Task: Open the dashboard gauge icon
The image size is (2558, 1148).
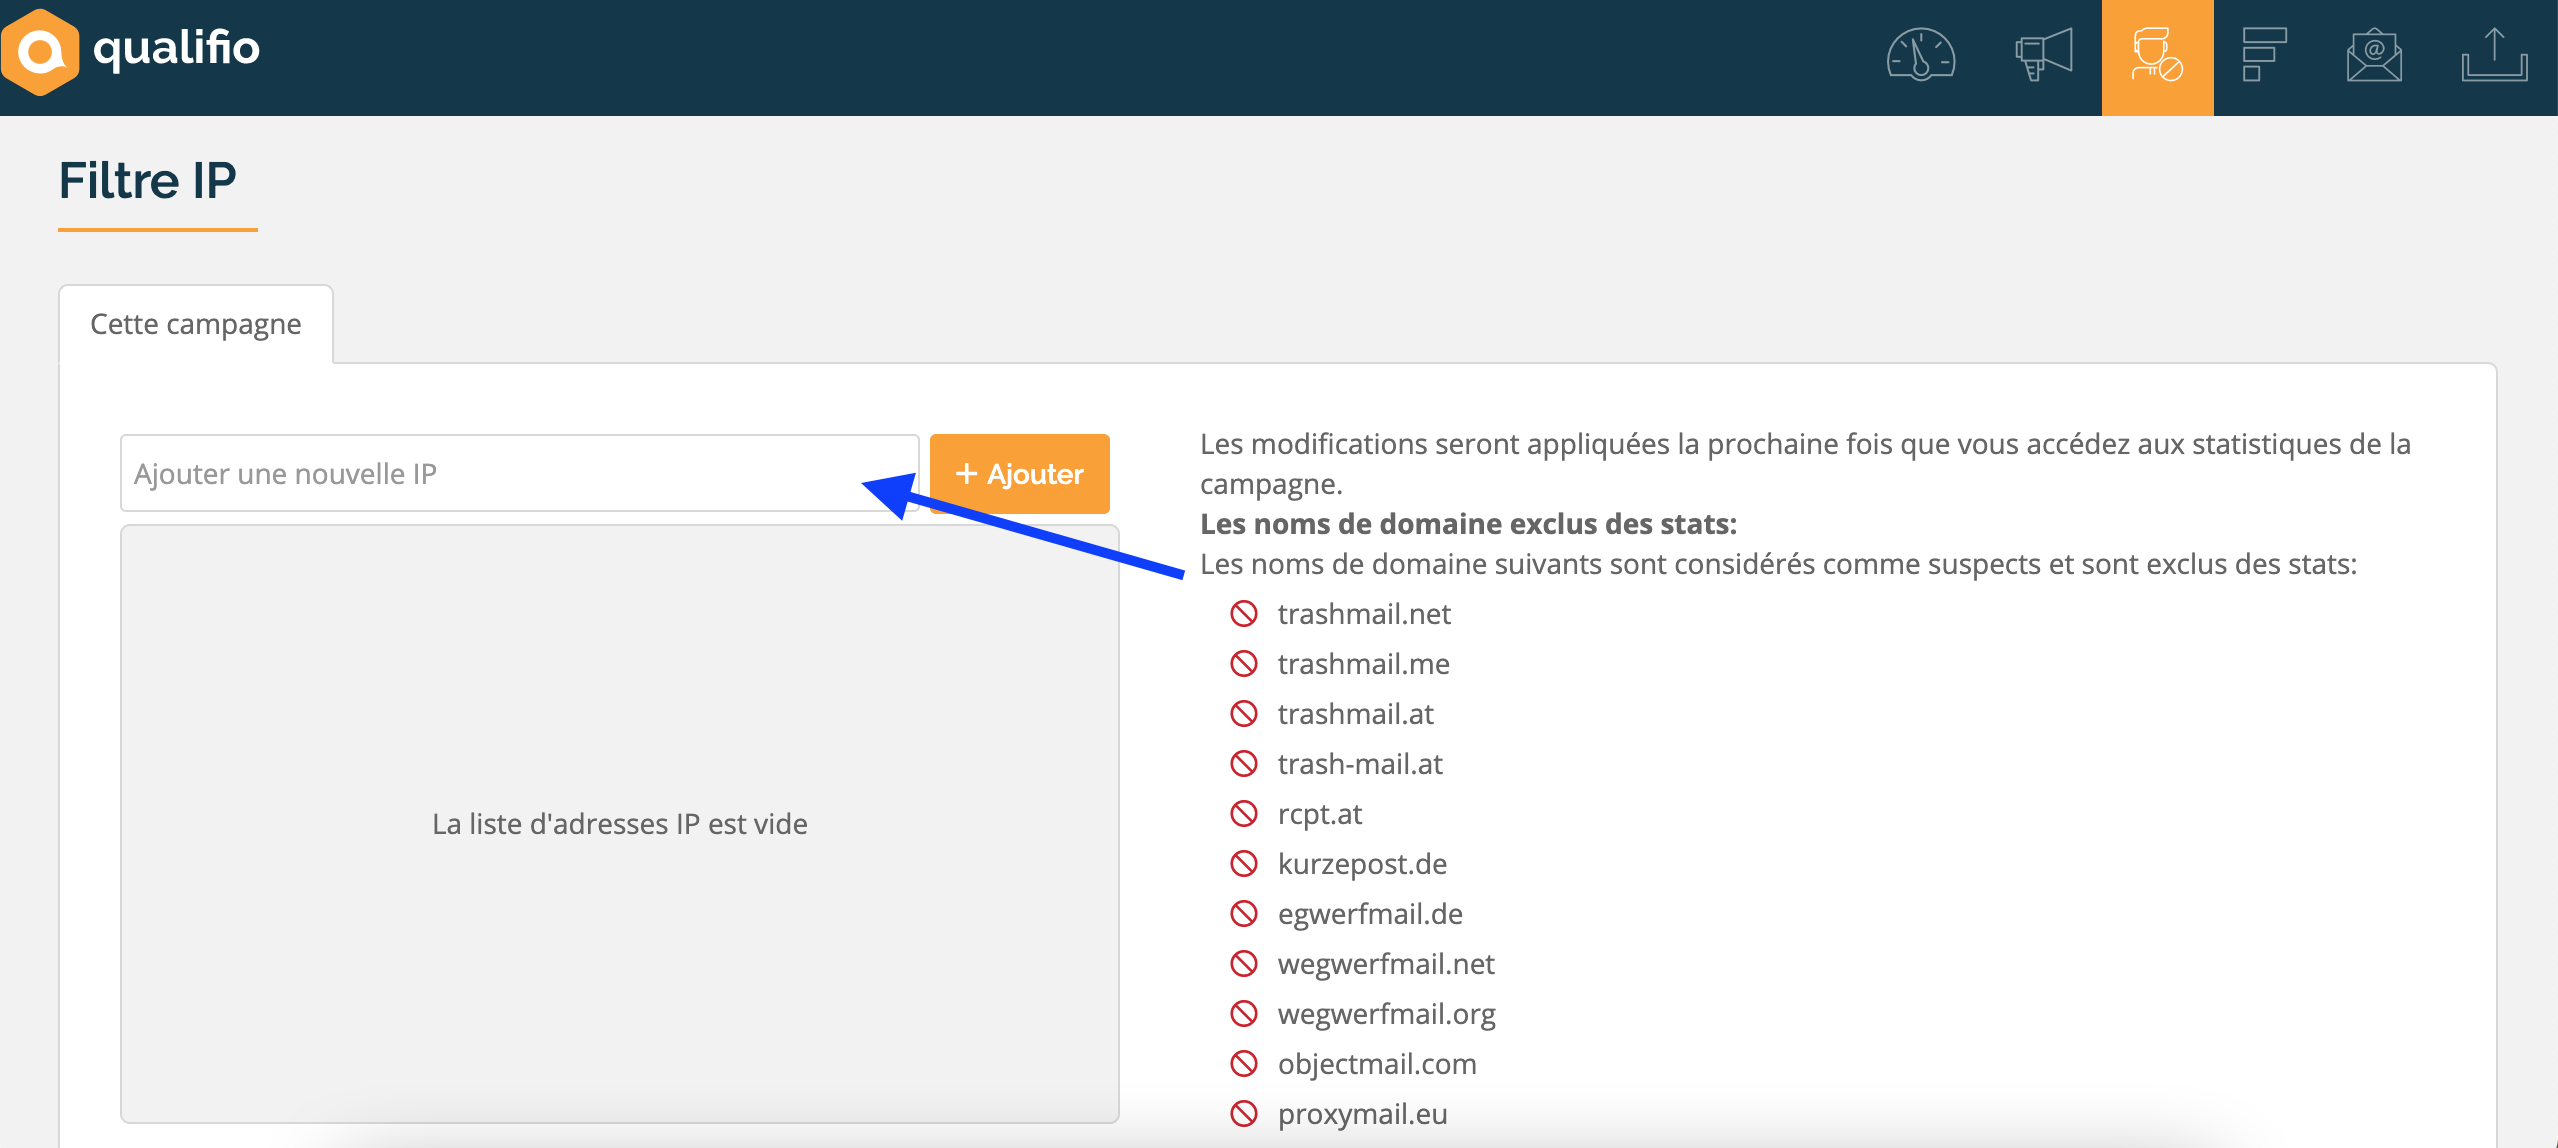Action: [x=1920, y=55]
